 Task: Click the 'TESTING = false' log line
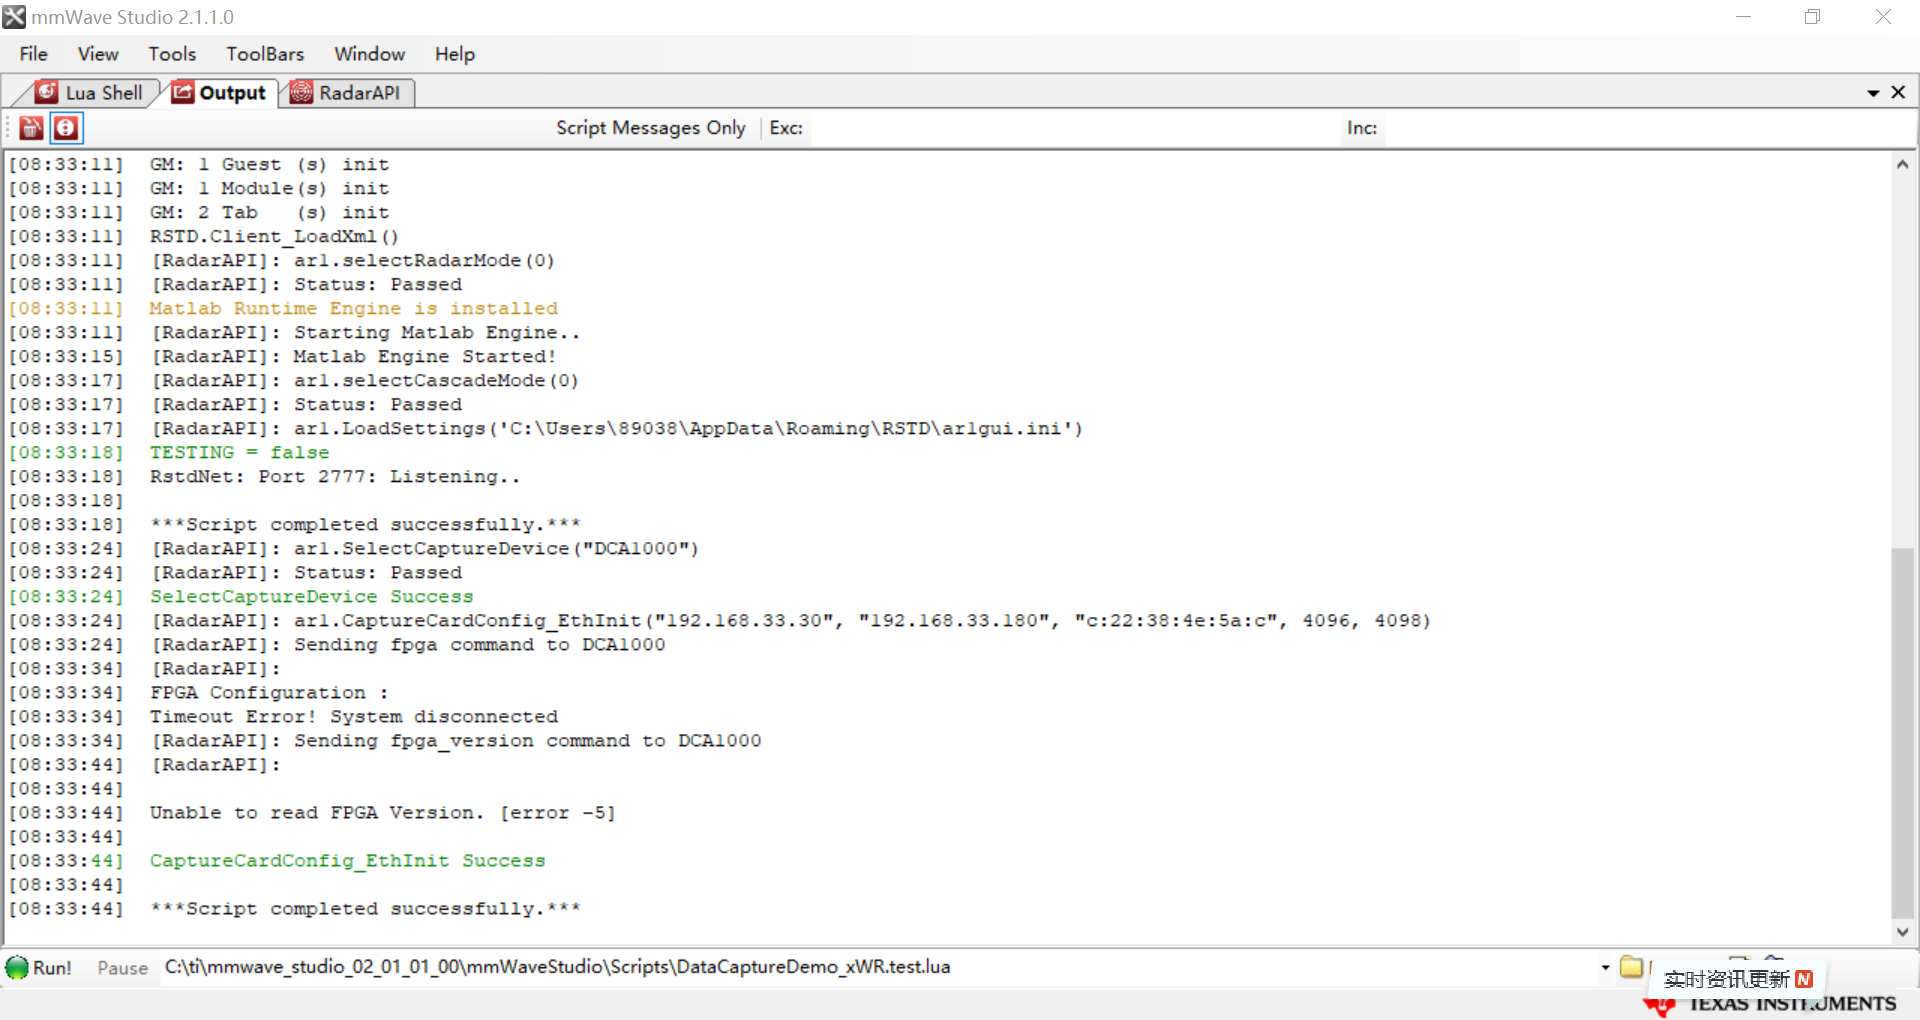coord(239,453)
